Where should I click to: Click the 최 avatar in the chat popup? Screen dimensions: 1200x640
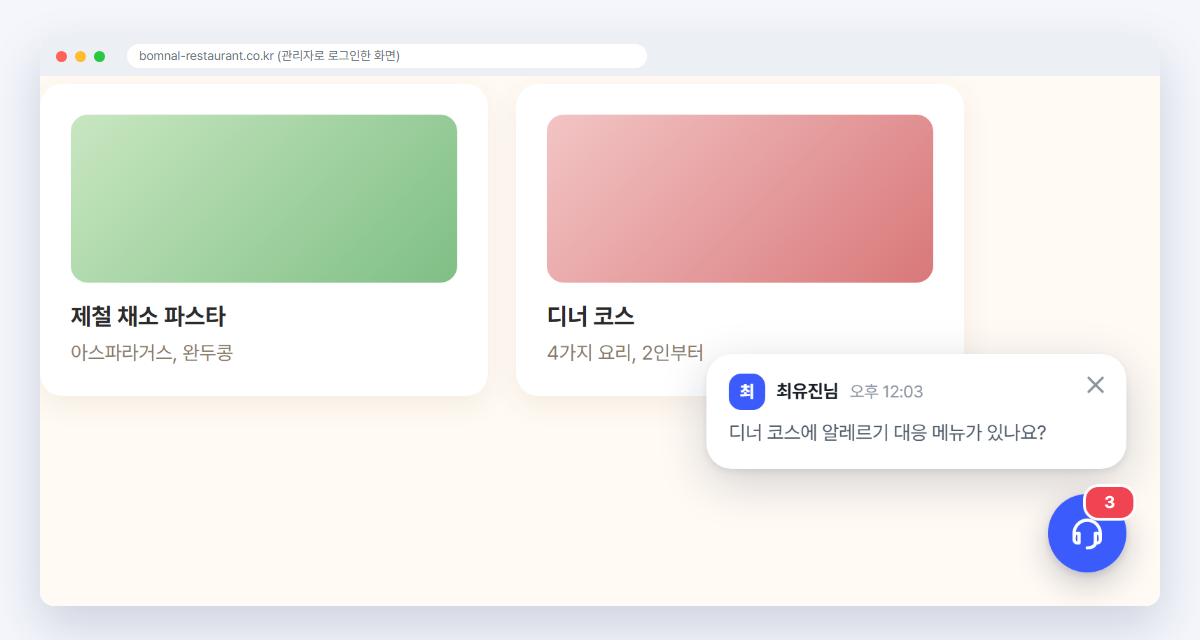[x=747, y=391]
